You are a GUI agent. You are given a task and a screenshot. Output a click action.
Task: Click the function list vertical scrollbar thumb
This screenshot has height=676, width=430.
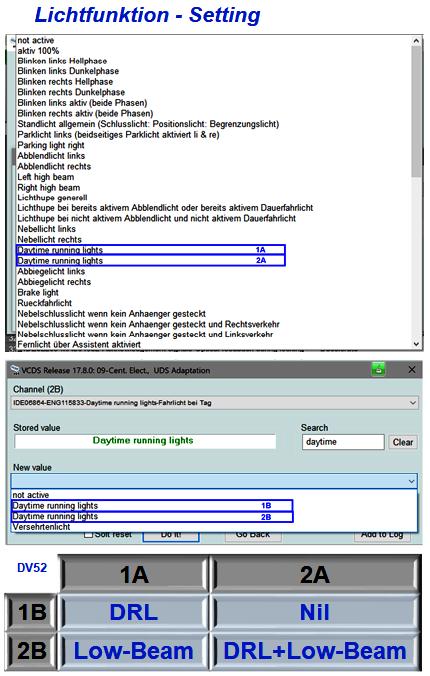416,111
